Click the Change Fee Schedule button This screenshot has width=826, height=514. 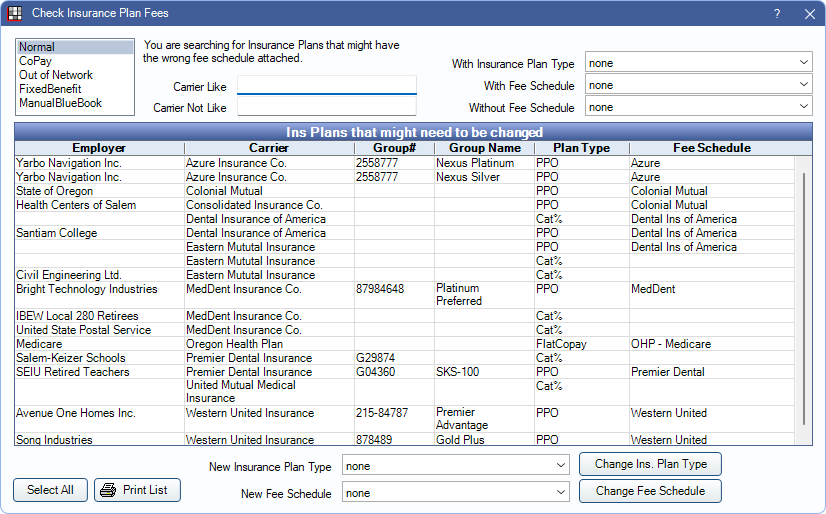[650, 491]
